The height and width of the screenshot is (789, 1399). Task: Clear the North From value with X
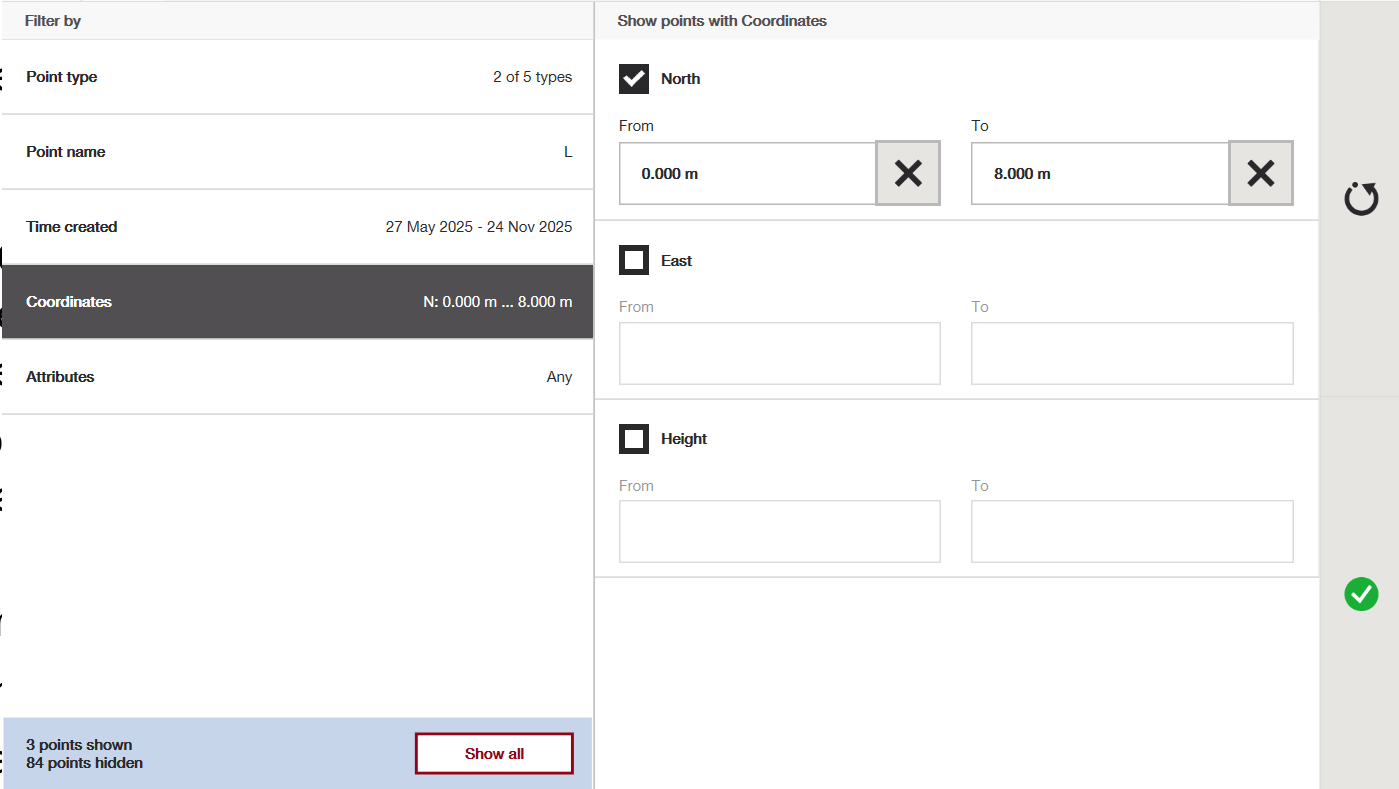point(908,174)
